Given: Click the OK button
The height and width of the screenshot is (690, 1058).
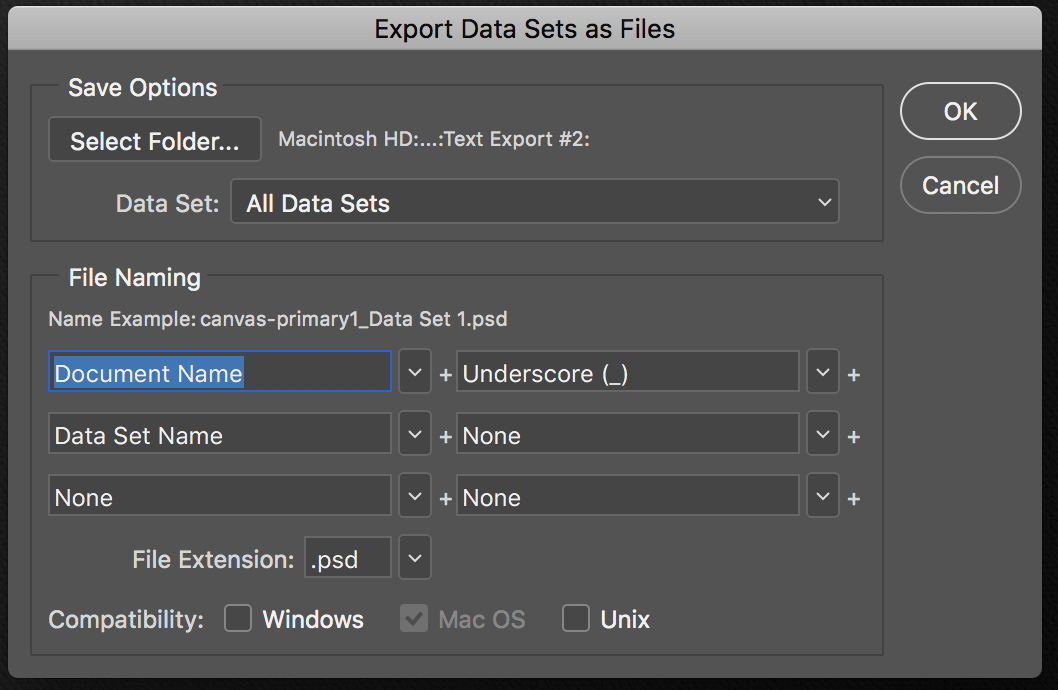Looking at the screenshot, I should pyautogui.click(x=960, y=111).
